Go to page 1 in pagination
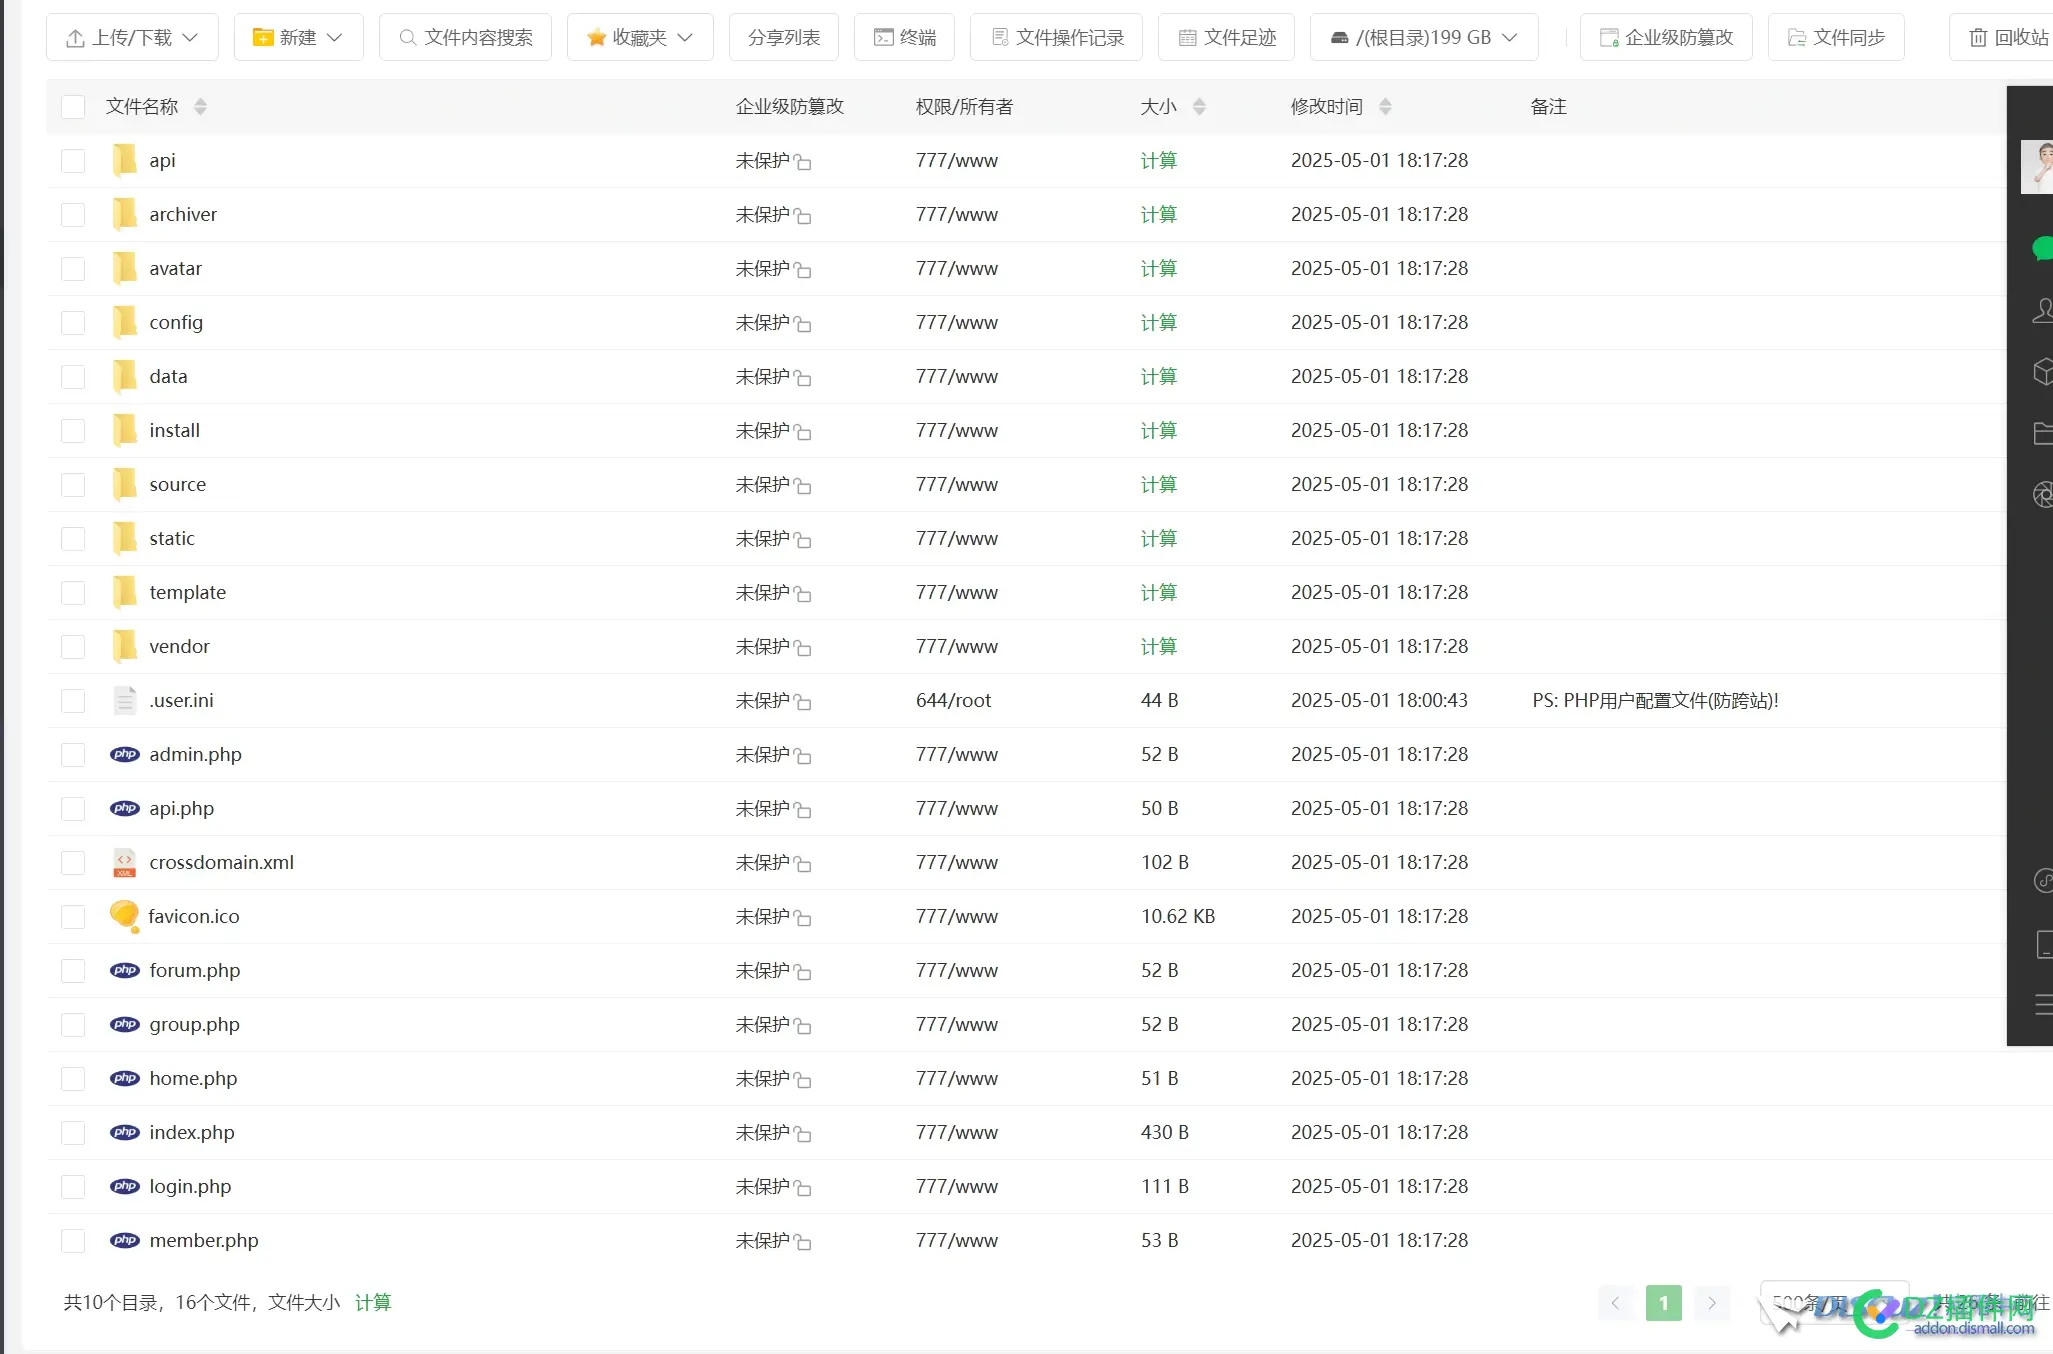The height and width of the screenshot is (1354, 2053). coord(1663,1302)
